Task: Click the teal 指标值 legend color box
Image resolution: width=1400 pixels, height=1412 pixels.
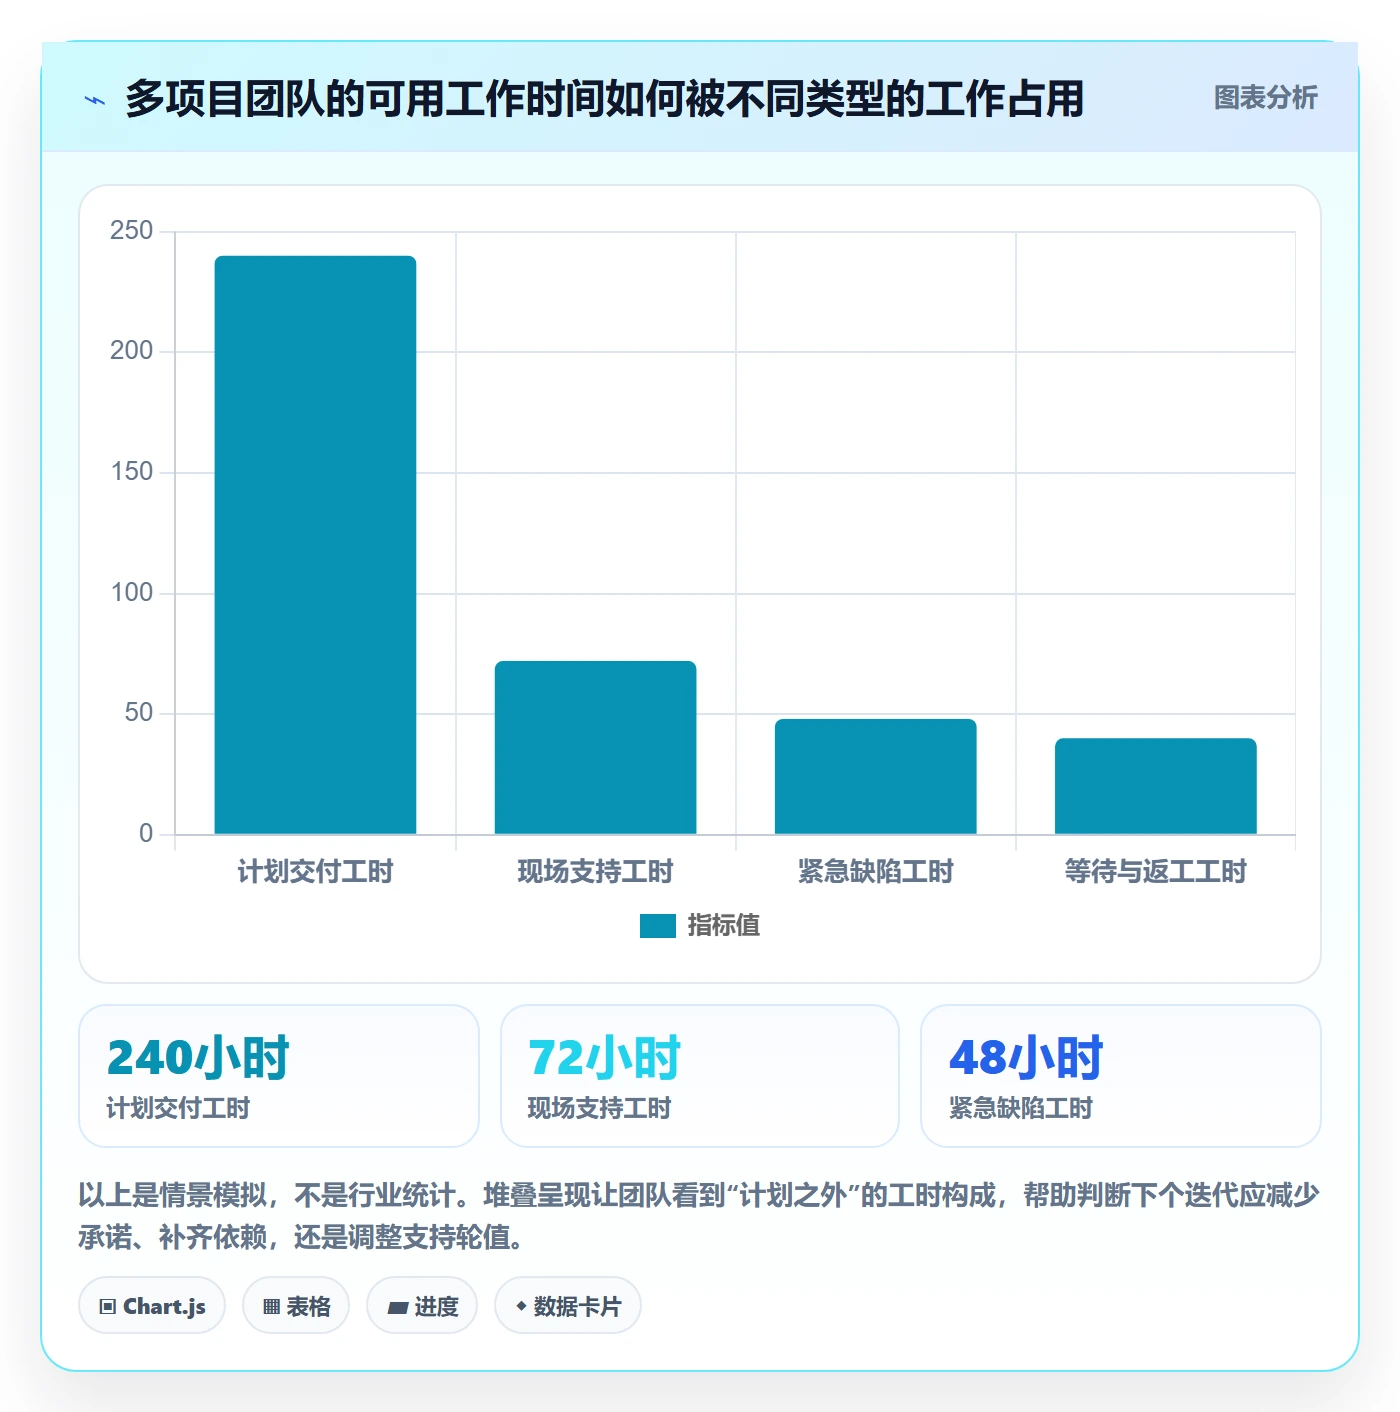Action: point(658,926)
